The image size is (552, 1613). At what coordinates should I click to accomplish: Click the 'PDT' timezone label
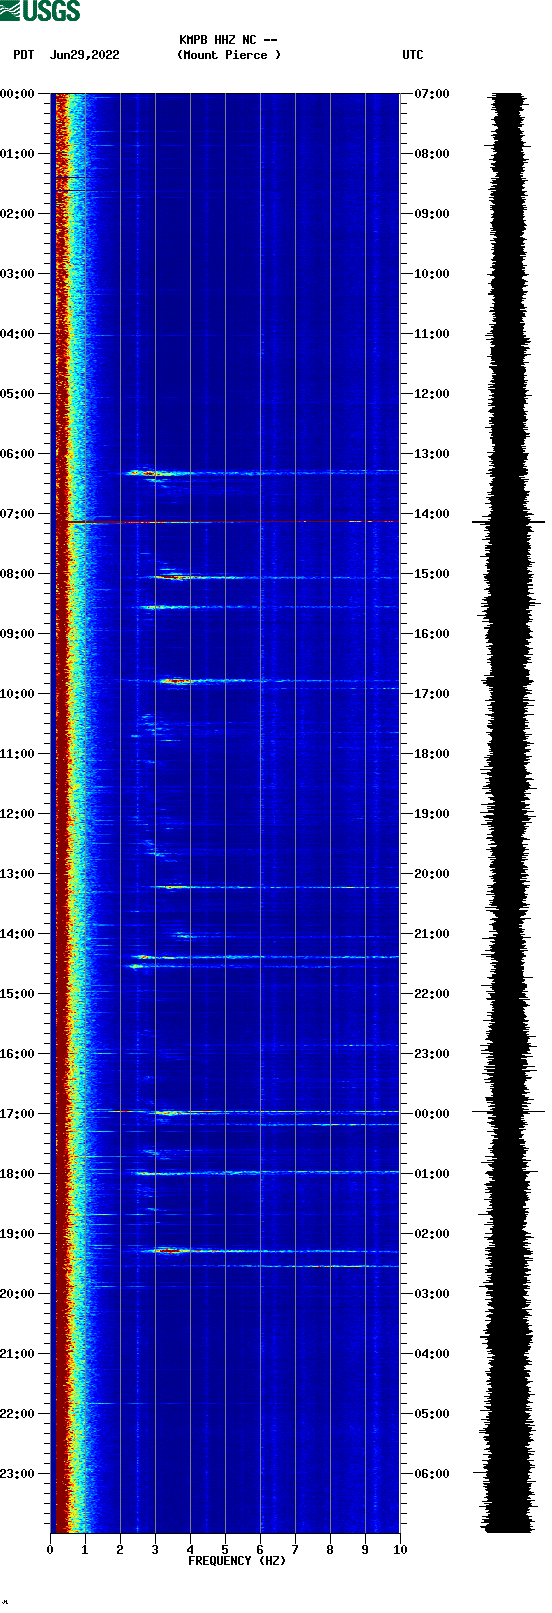[23, 55]
